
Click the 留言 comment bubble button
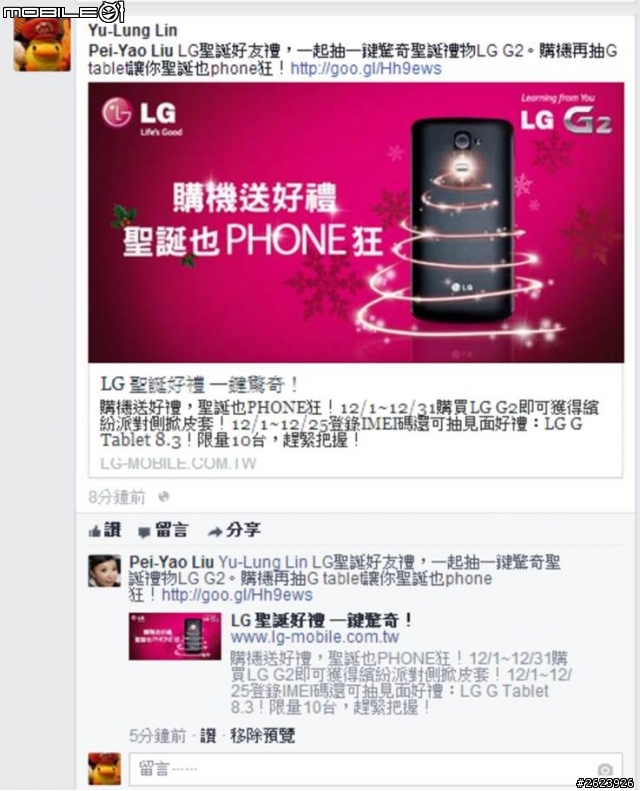tap(163, 530)
